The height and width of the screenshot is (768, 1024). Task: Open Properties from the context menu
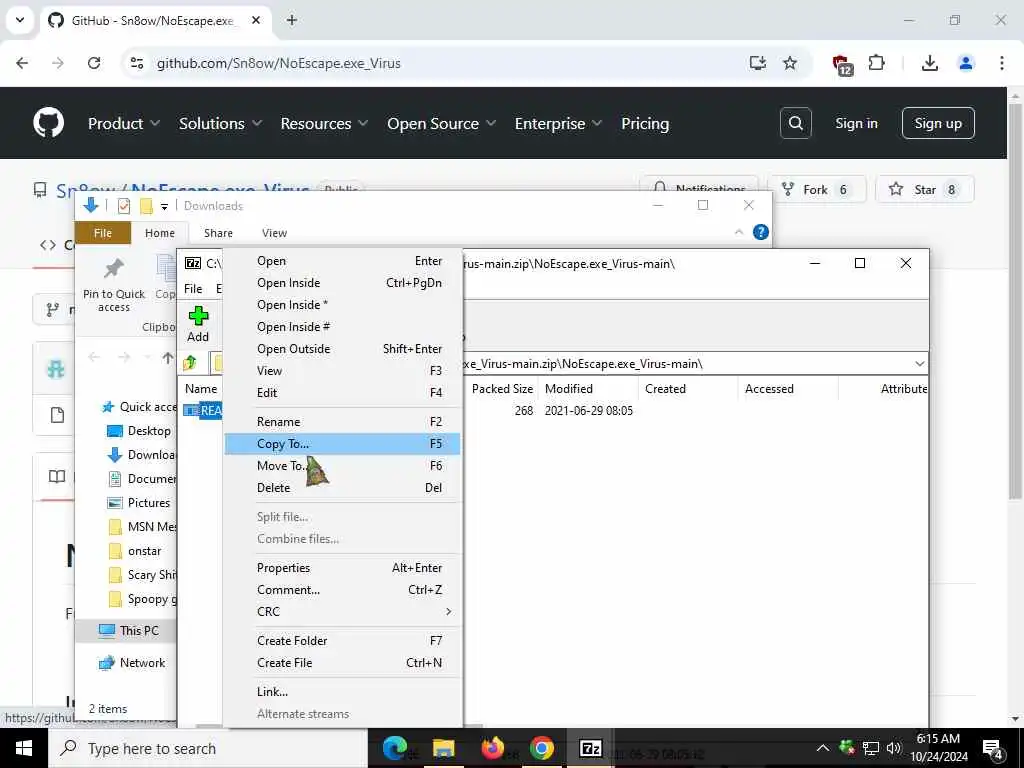tap(342, 568)
